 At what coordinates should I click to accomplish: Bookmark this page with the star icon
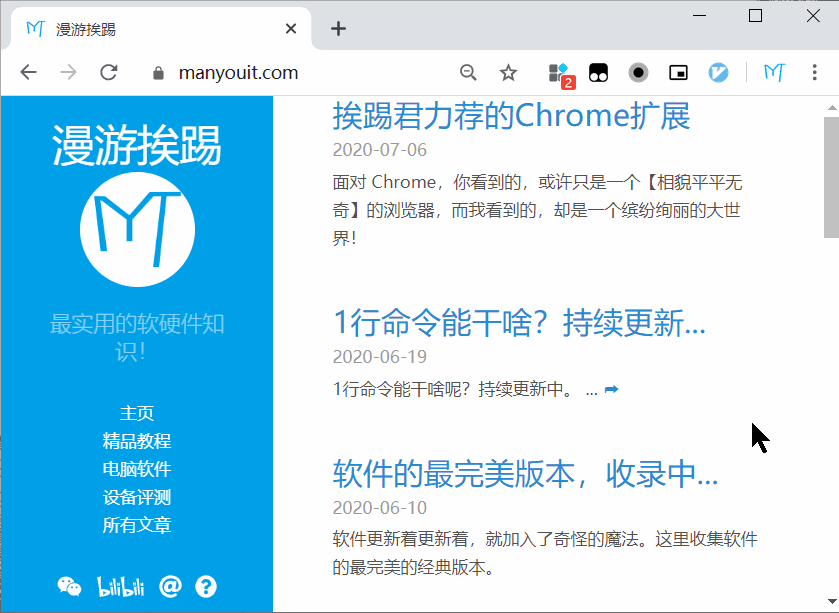(x=508, y=72)
